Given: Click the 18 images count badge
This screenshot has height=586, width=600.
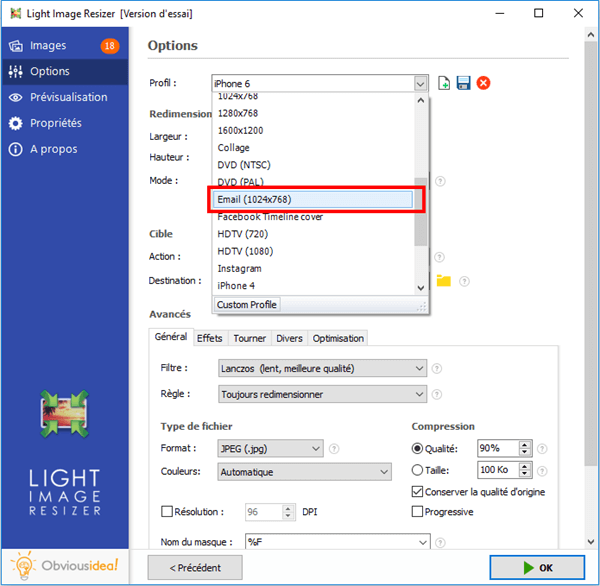Looking at the screenshot, I should (110, 46).
